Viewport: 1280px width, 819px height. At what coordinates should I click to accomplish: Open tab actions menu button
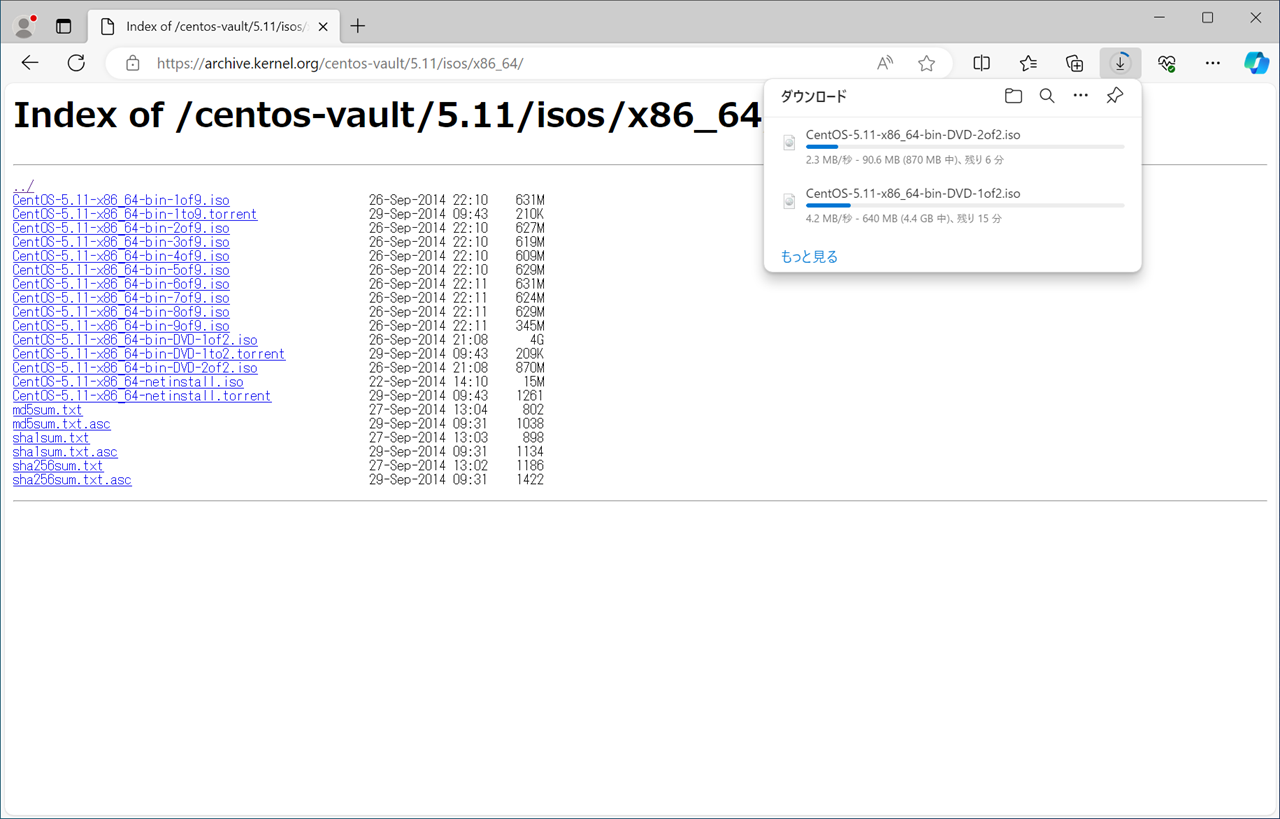click(x=63, y=26)
